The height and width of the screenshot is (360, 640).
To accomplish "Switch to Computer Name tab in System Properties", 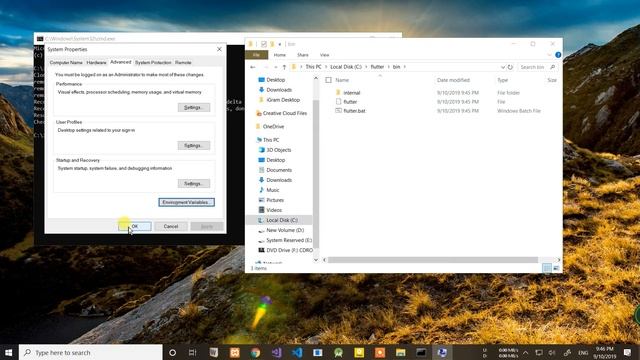I will 66,62.
